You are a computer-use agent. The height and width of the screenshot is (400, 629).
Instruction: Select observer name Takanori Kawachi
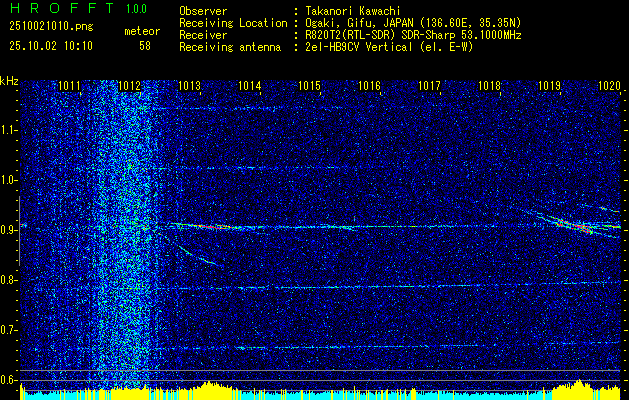pos(353,11)
